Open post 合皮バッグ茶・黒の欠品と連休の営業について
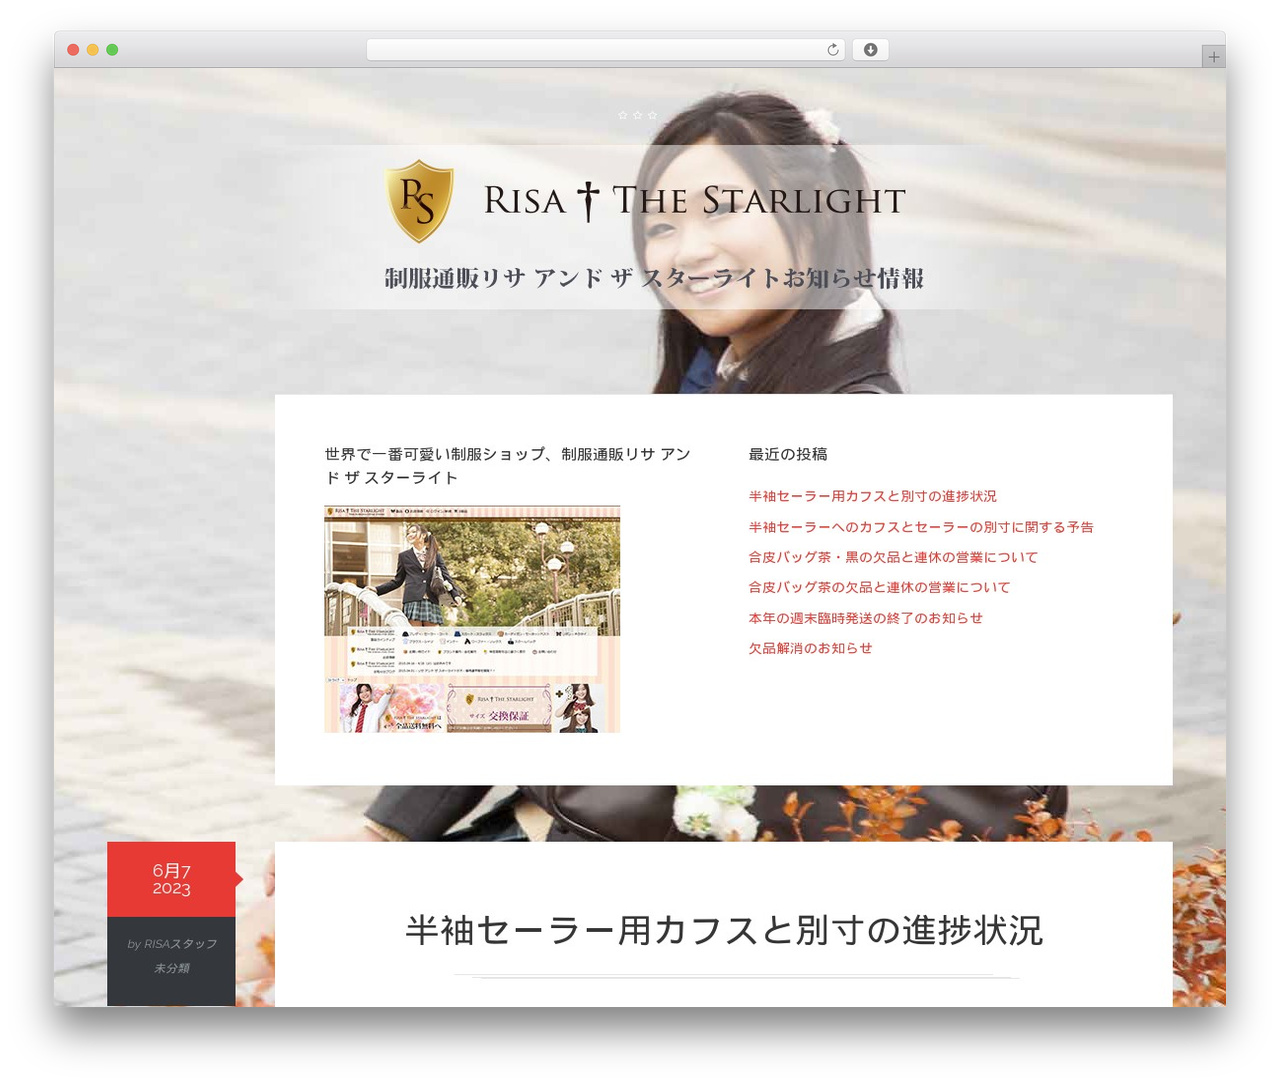 click(x=893, y=557)
